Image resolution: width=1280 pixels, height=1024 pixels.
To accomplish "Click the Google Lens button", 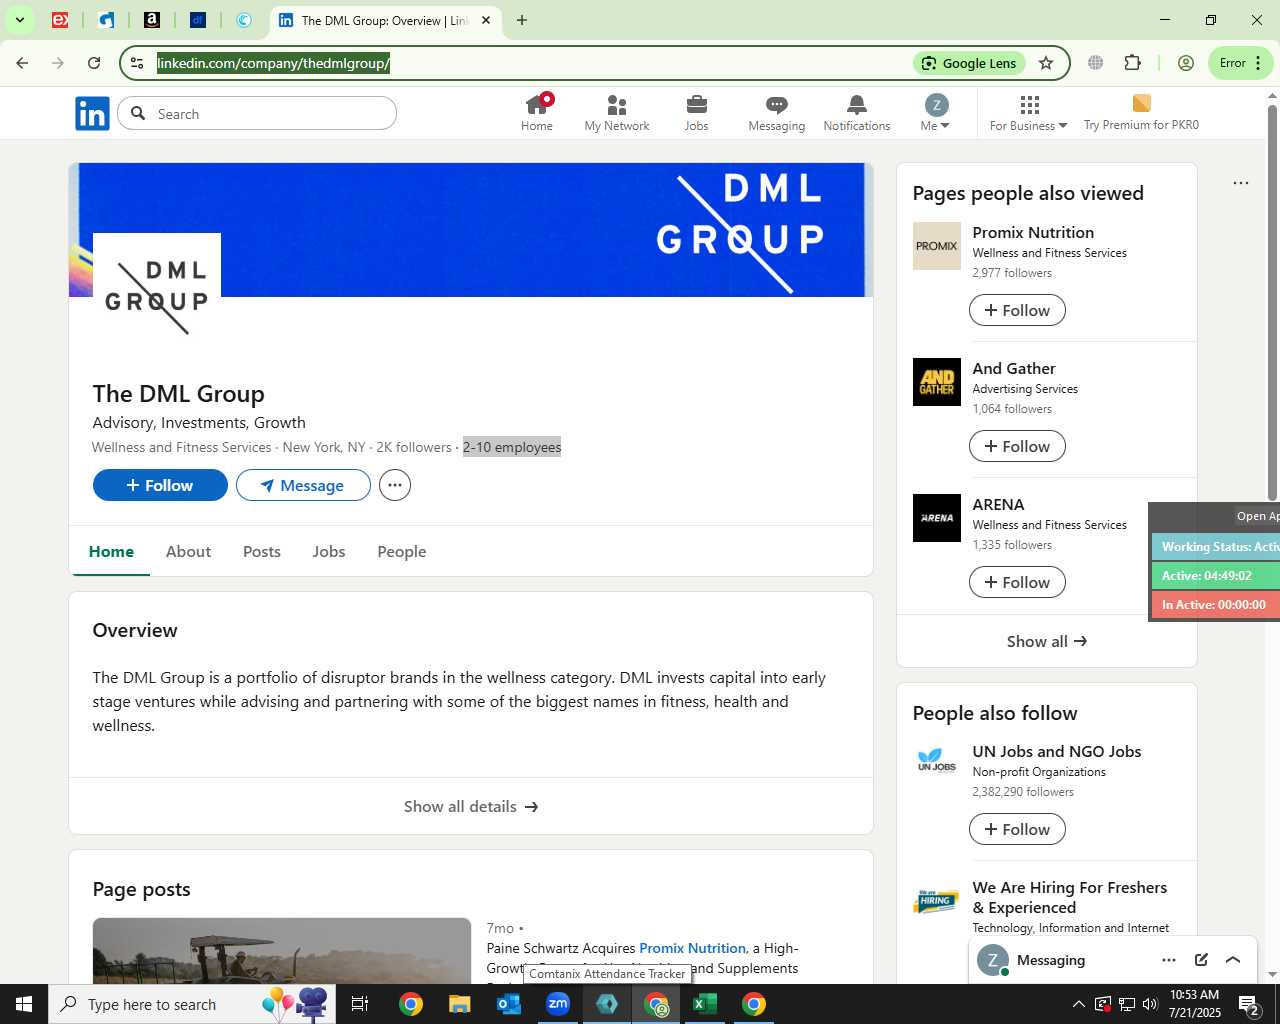I will [969, 63].
